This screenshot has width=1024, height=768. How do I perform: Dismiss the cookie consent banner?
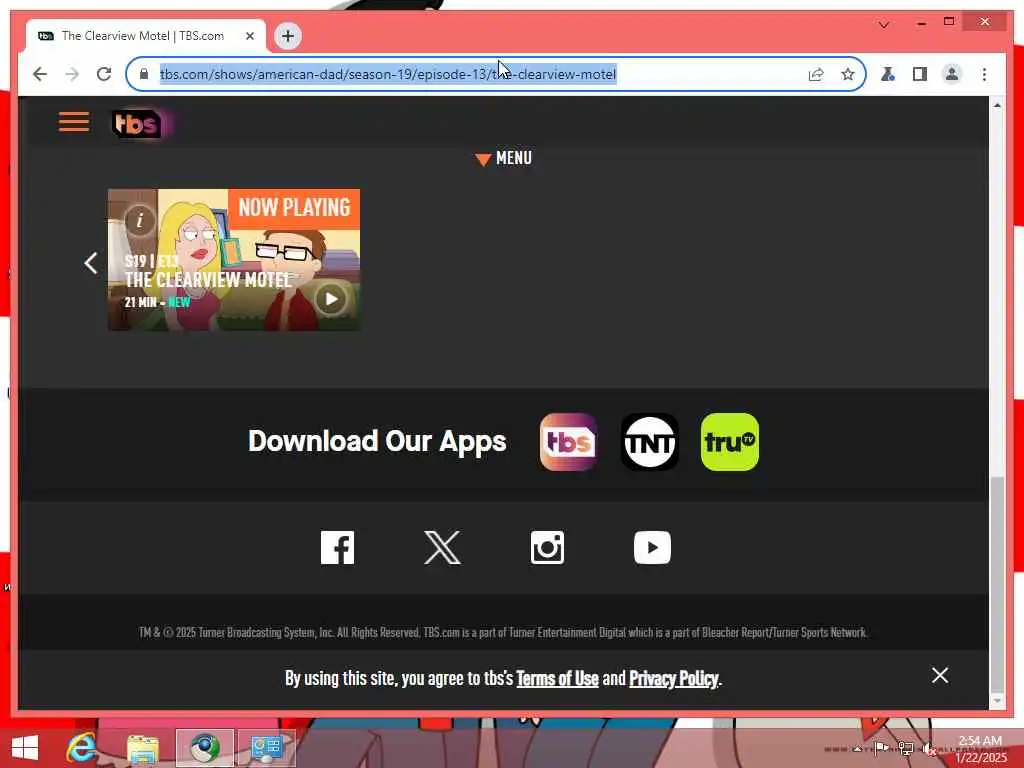[940, 675]
